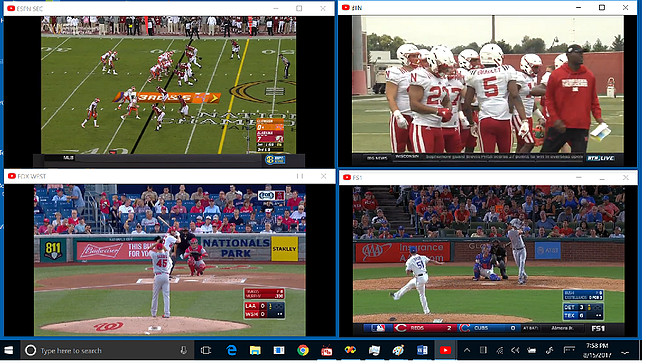Click the FS1 baseball game video
Viewport: 646px width, 364px height.
pos(489,254)
